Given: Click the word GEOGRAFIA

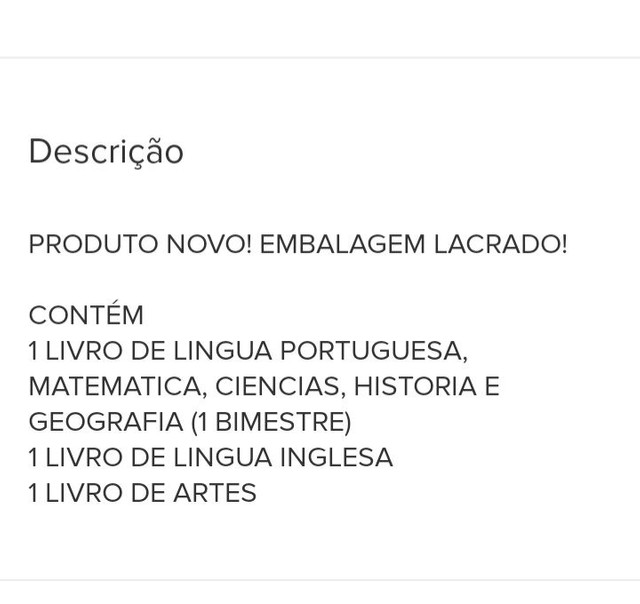Looking at the screenshot, I should (x=106, y=422).
